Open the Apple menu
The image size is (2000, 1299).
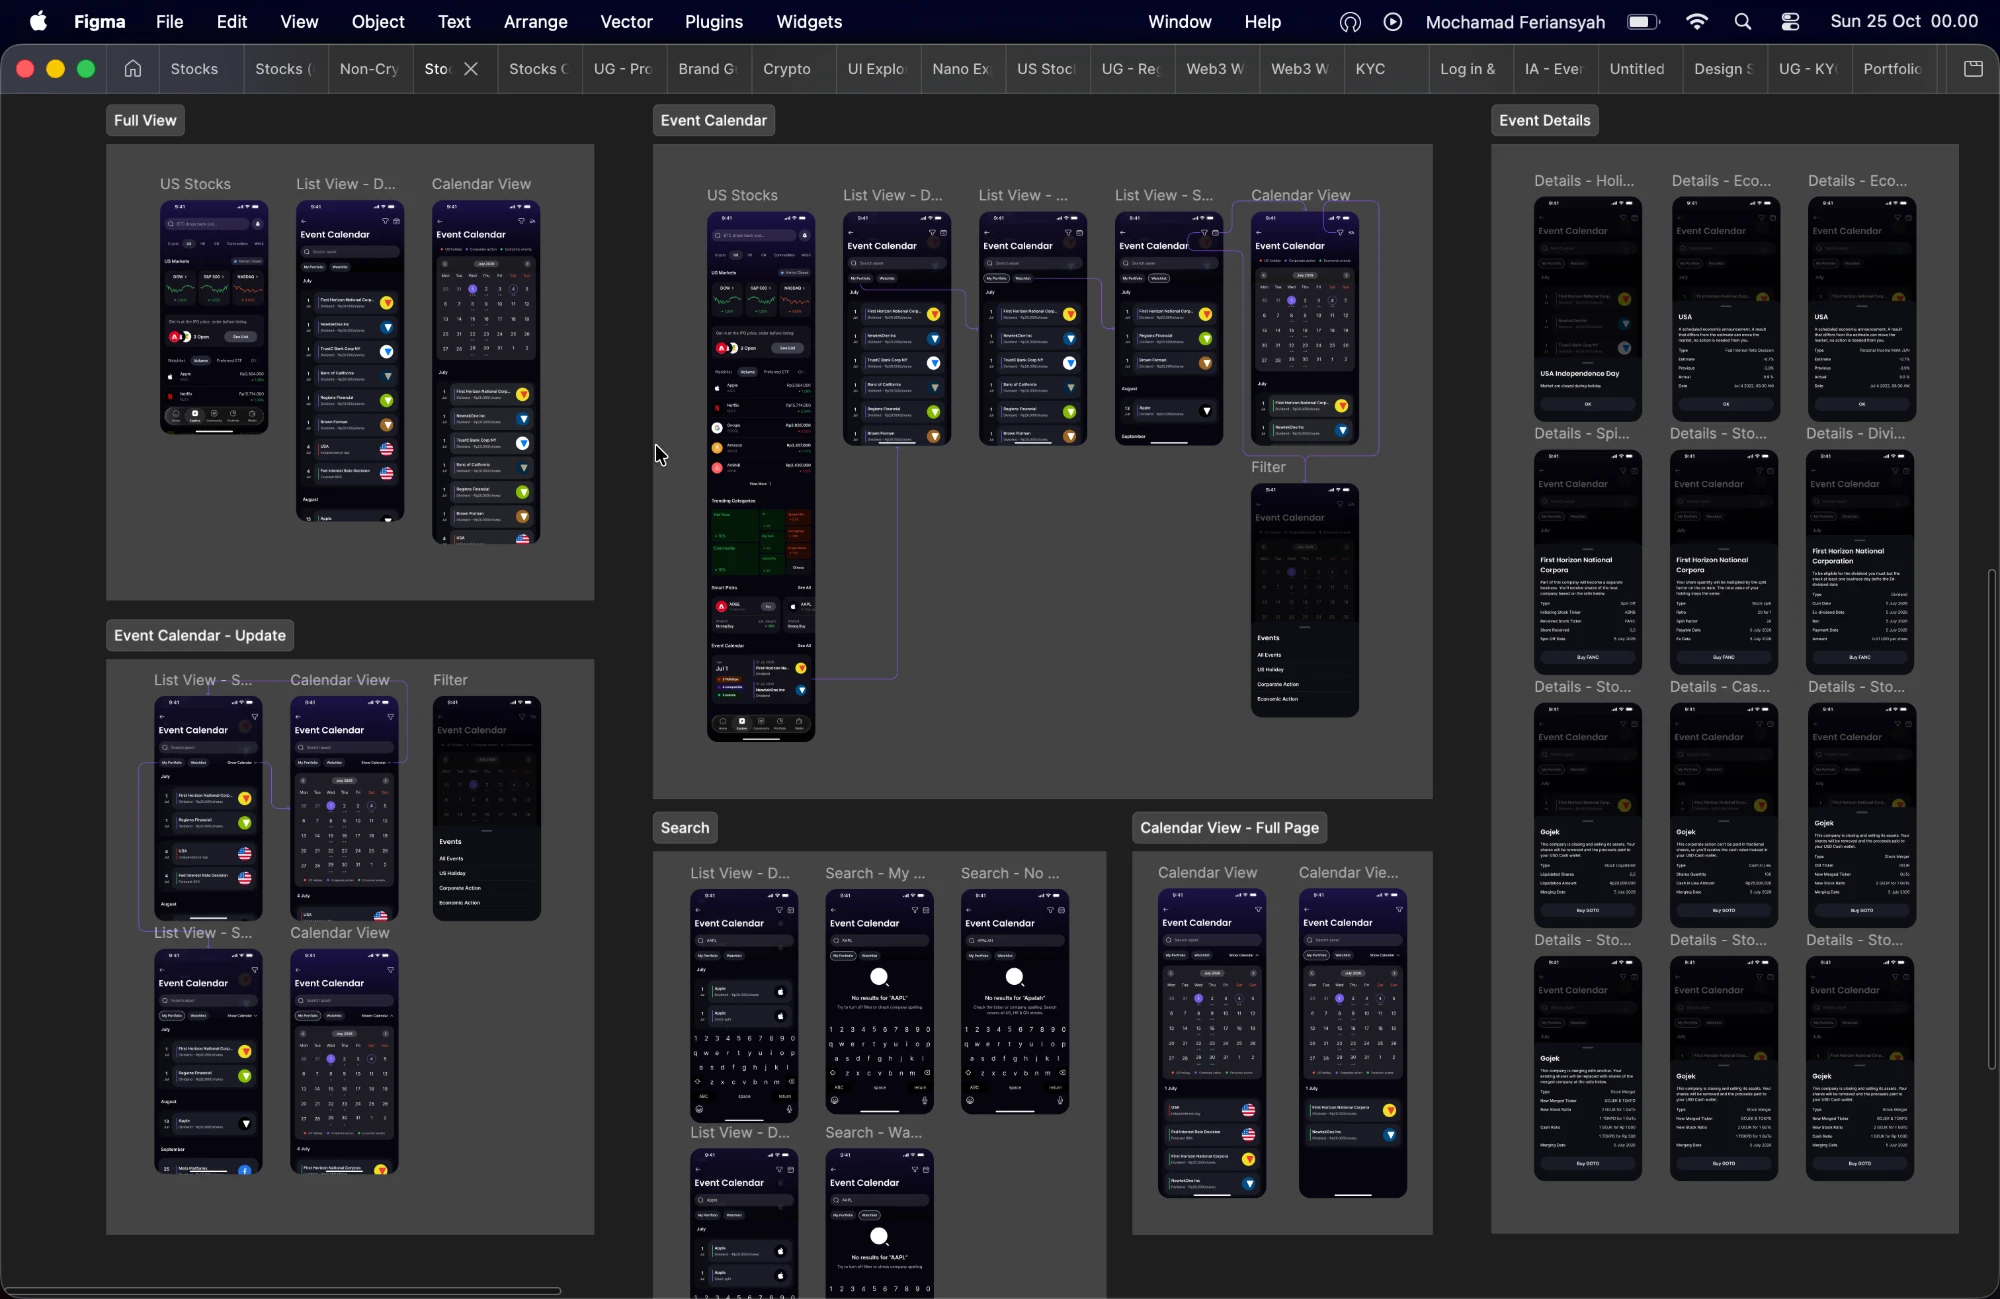click(38, 21)
